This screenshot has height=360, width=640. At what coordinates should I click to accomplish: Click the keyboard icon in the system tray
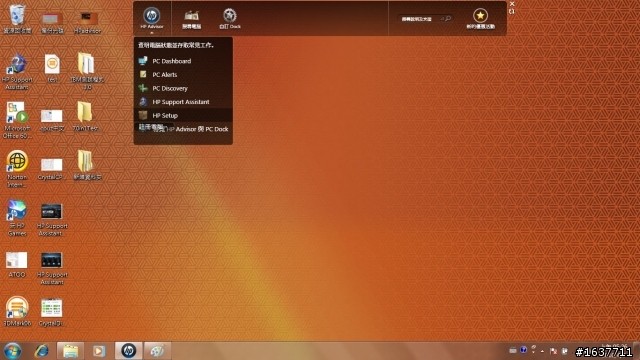point(513,350)
